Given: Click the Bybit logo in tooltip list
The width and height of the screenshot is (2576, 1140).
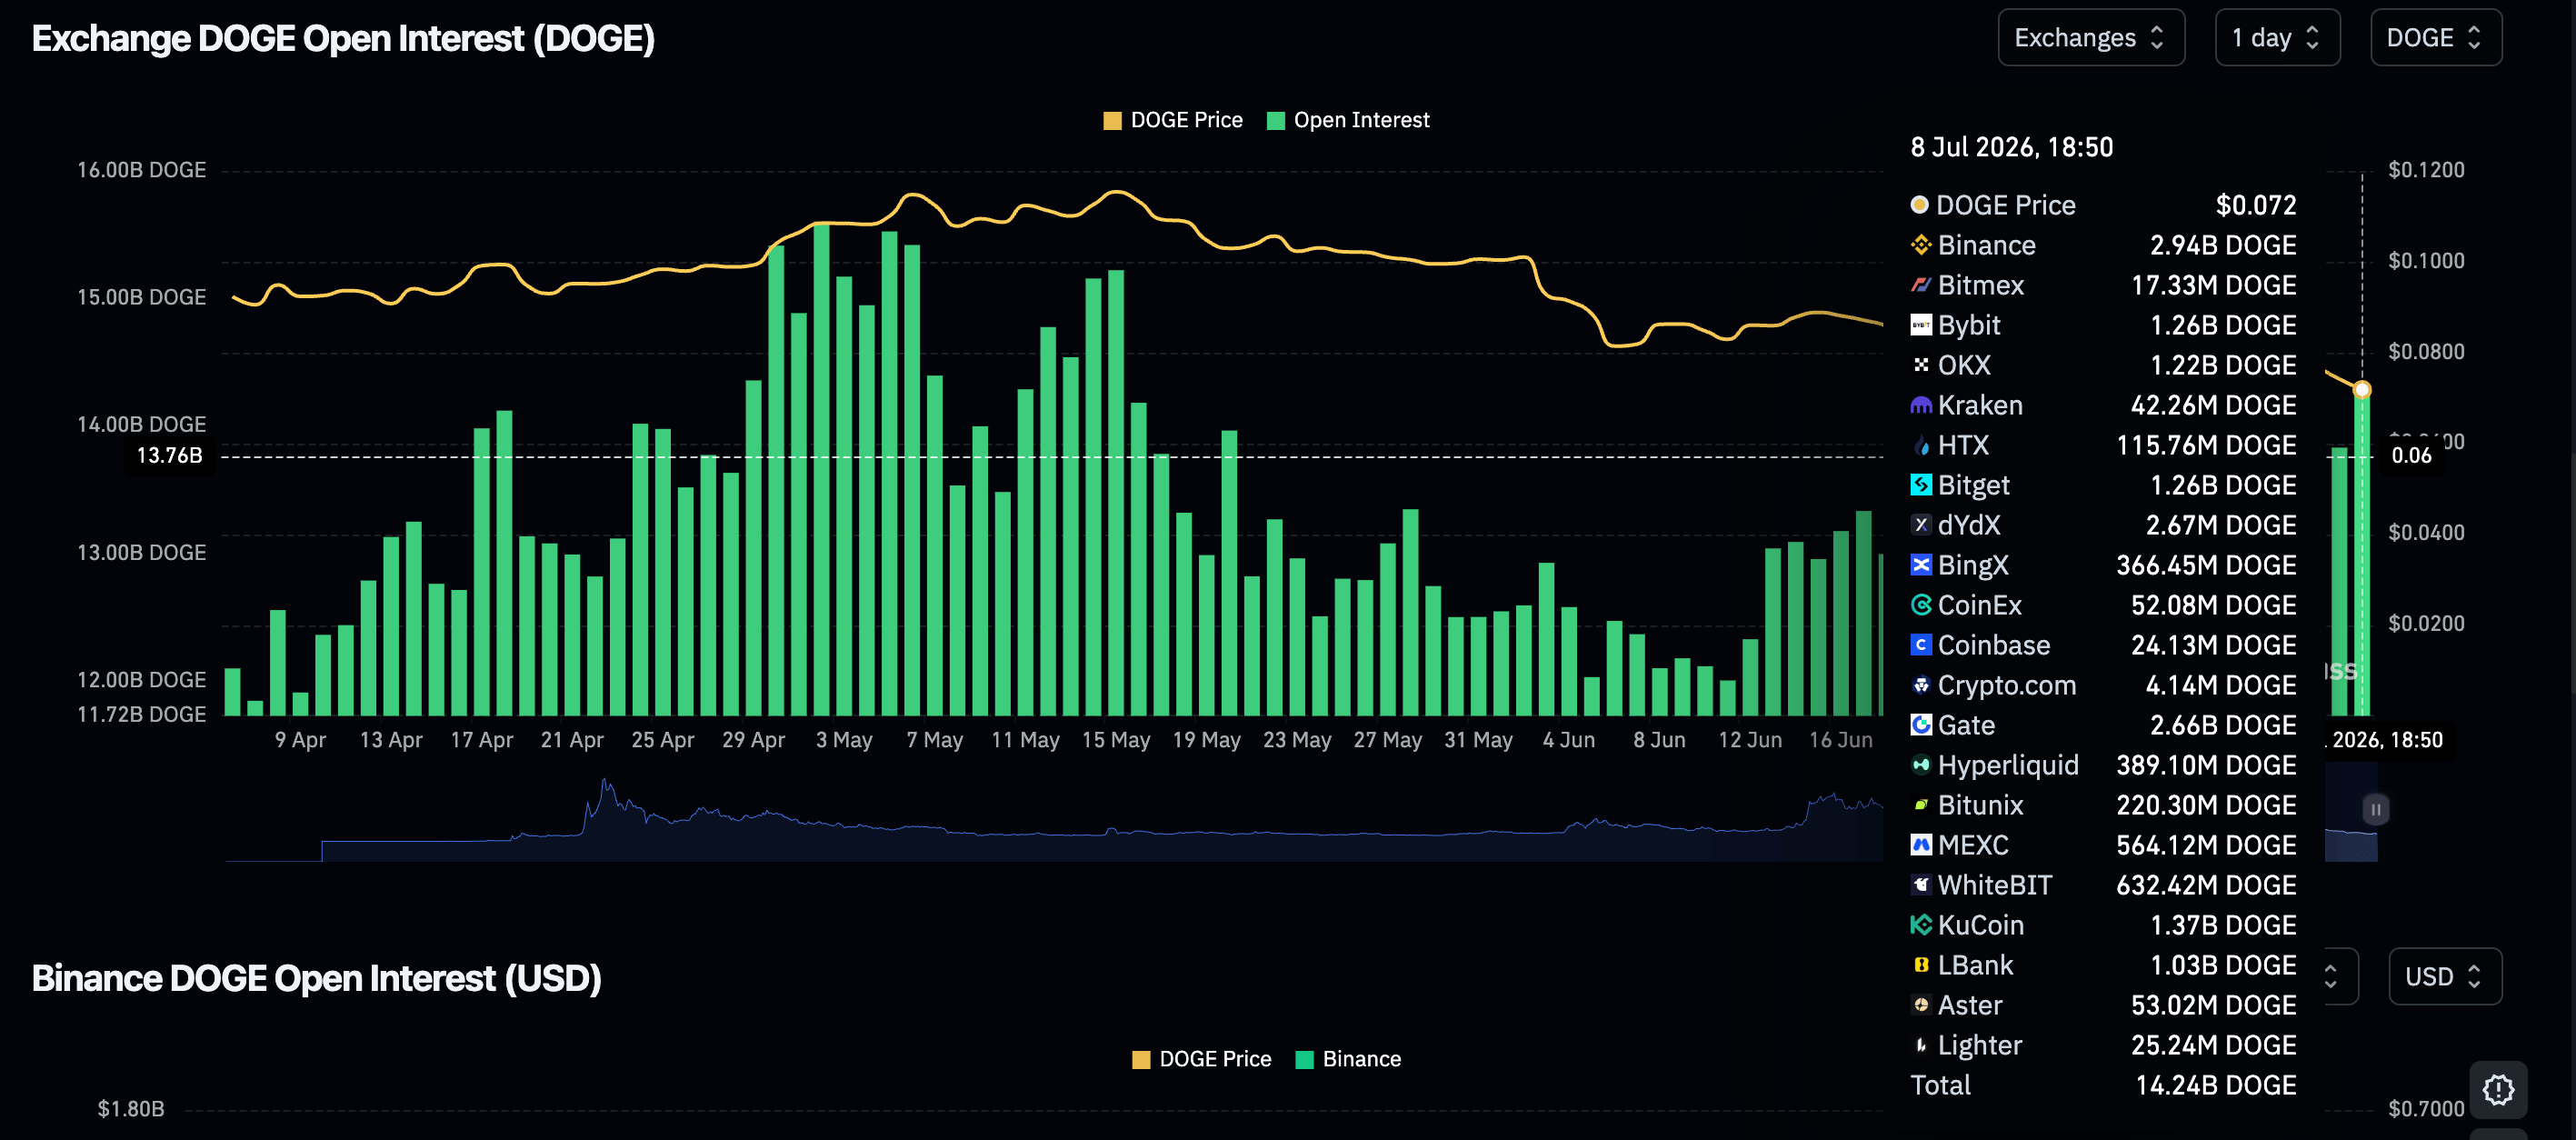Looking at the screenshot, I should [x=1920, y=325].
